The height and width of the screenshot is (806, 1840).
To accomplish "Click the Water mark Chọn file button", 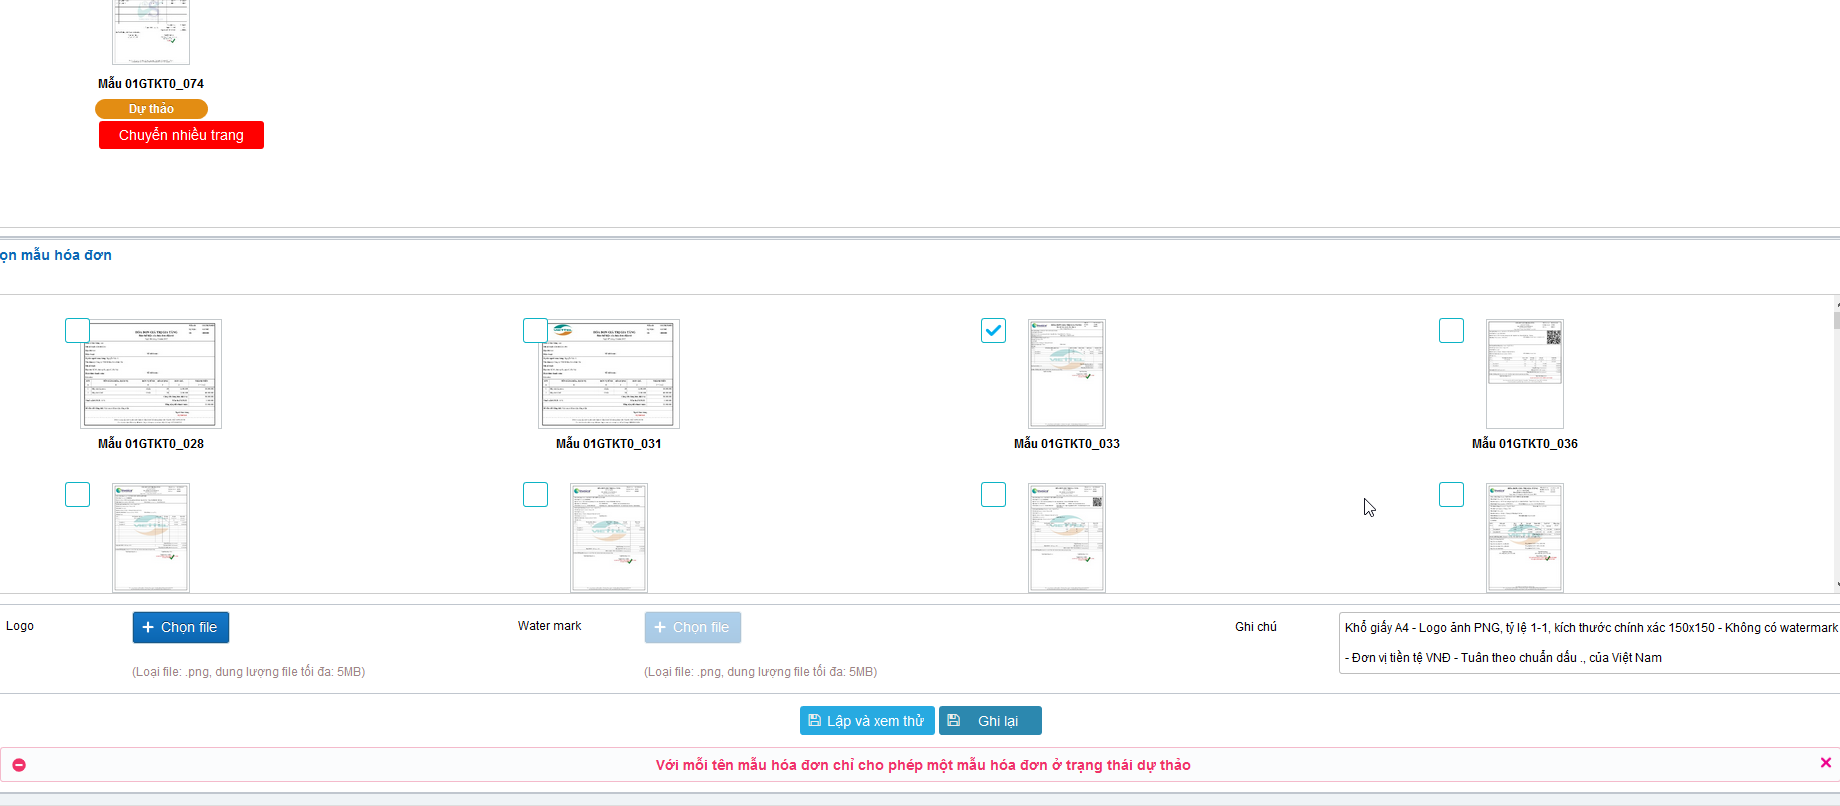I will pos(692,627).
